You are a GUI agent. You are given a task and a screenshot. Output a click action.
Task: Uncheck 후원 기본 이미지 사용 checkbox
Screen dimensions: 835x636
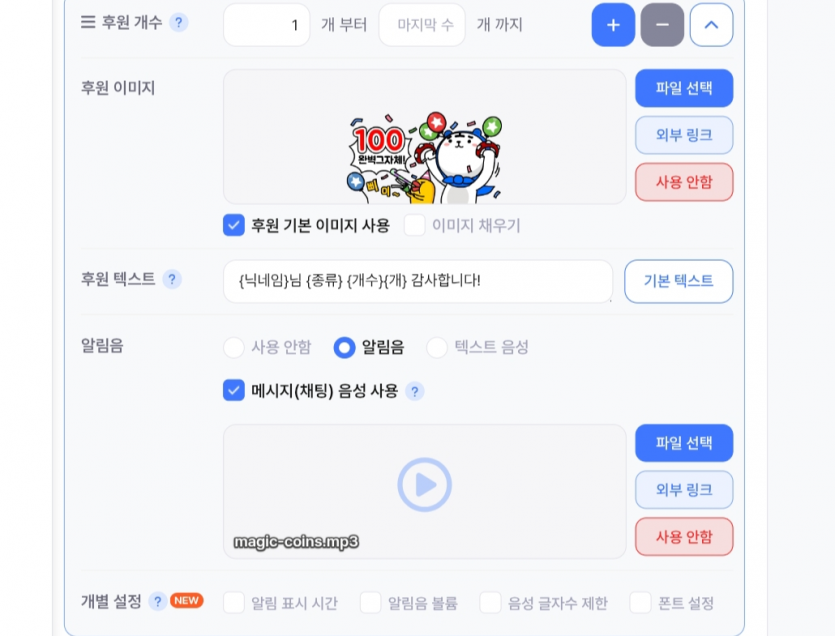[x=234, y=225]
